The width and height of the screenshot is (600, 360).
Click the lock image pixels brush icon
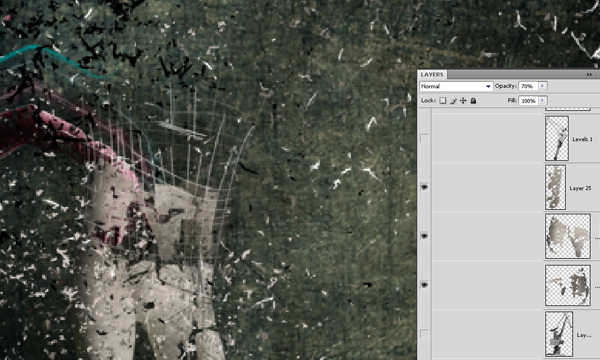pyautogui.click(x=453, y=101)
